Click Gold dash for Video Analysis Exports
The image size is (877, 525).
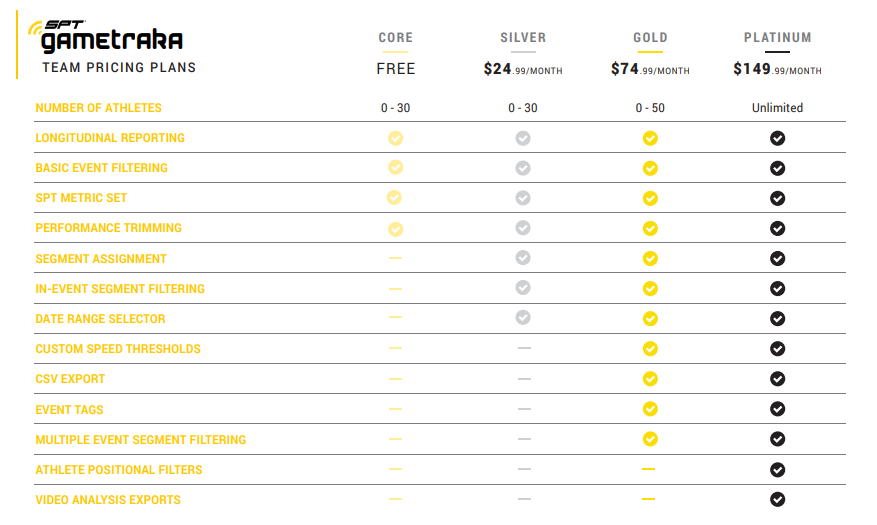point(648,499)
